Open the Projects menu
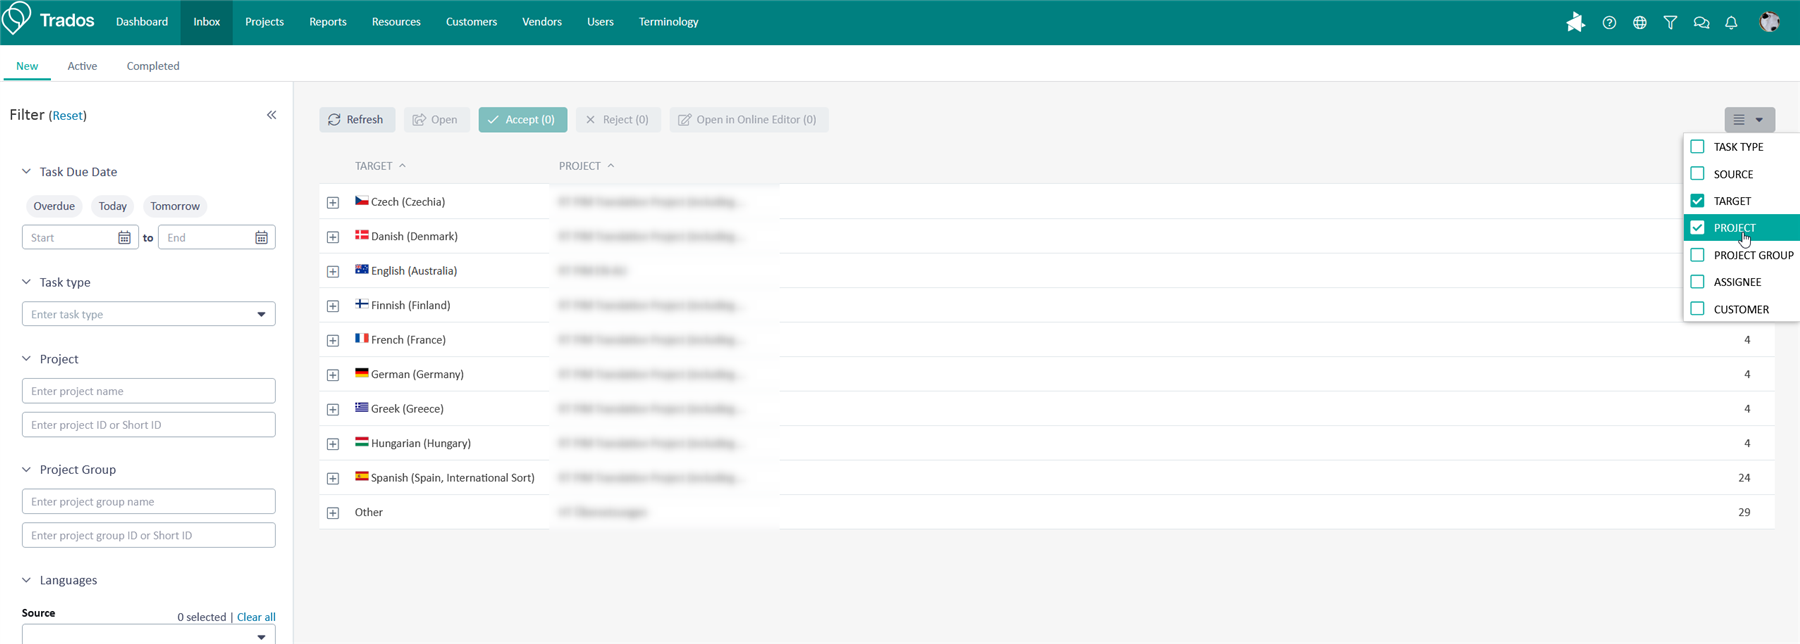Viewport: 1800px width, 644px height. tap(264, 22)
